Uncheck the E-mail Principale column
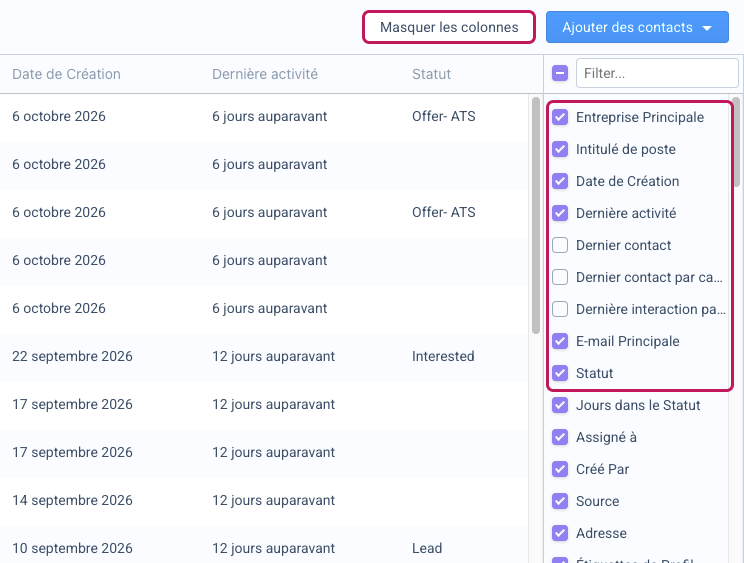The height and width of the screenshot is (563, 744). (x=560, y=341)
